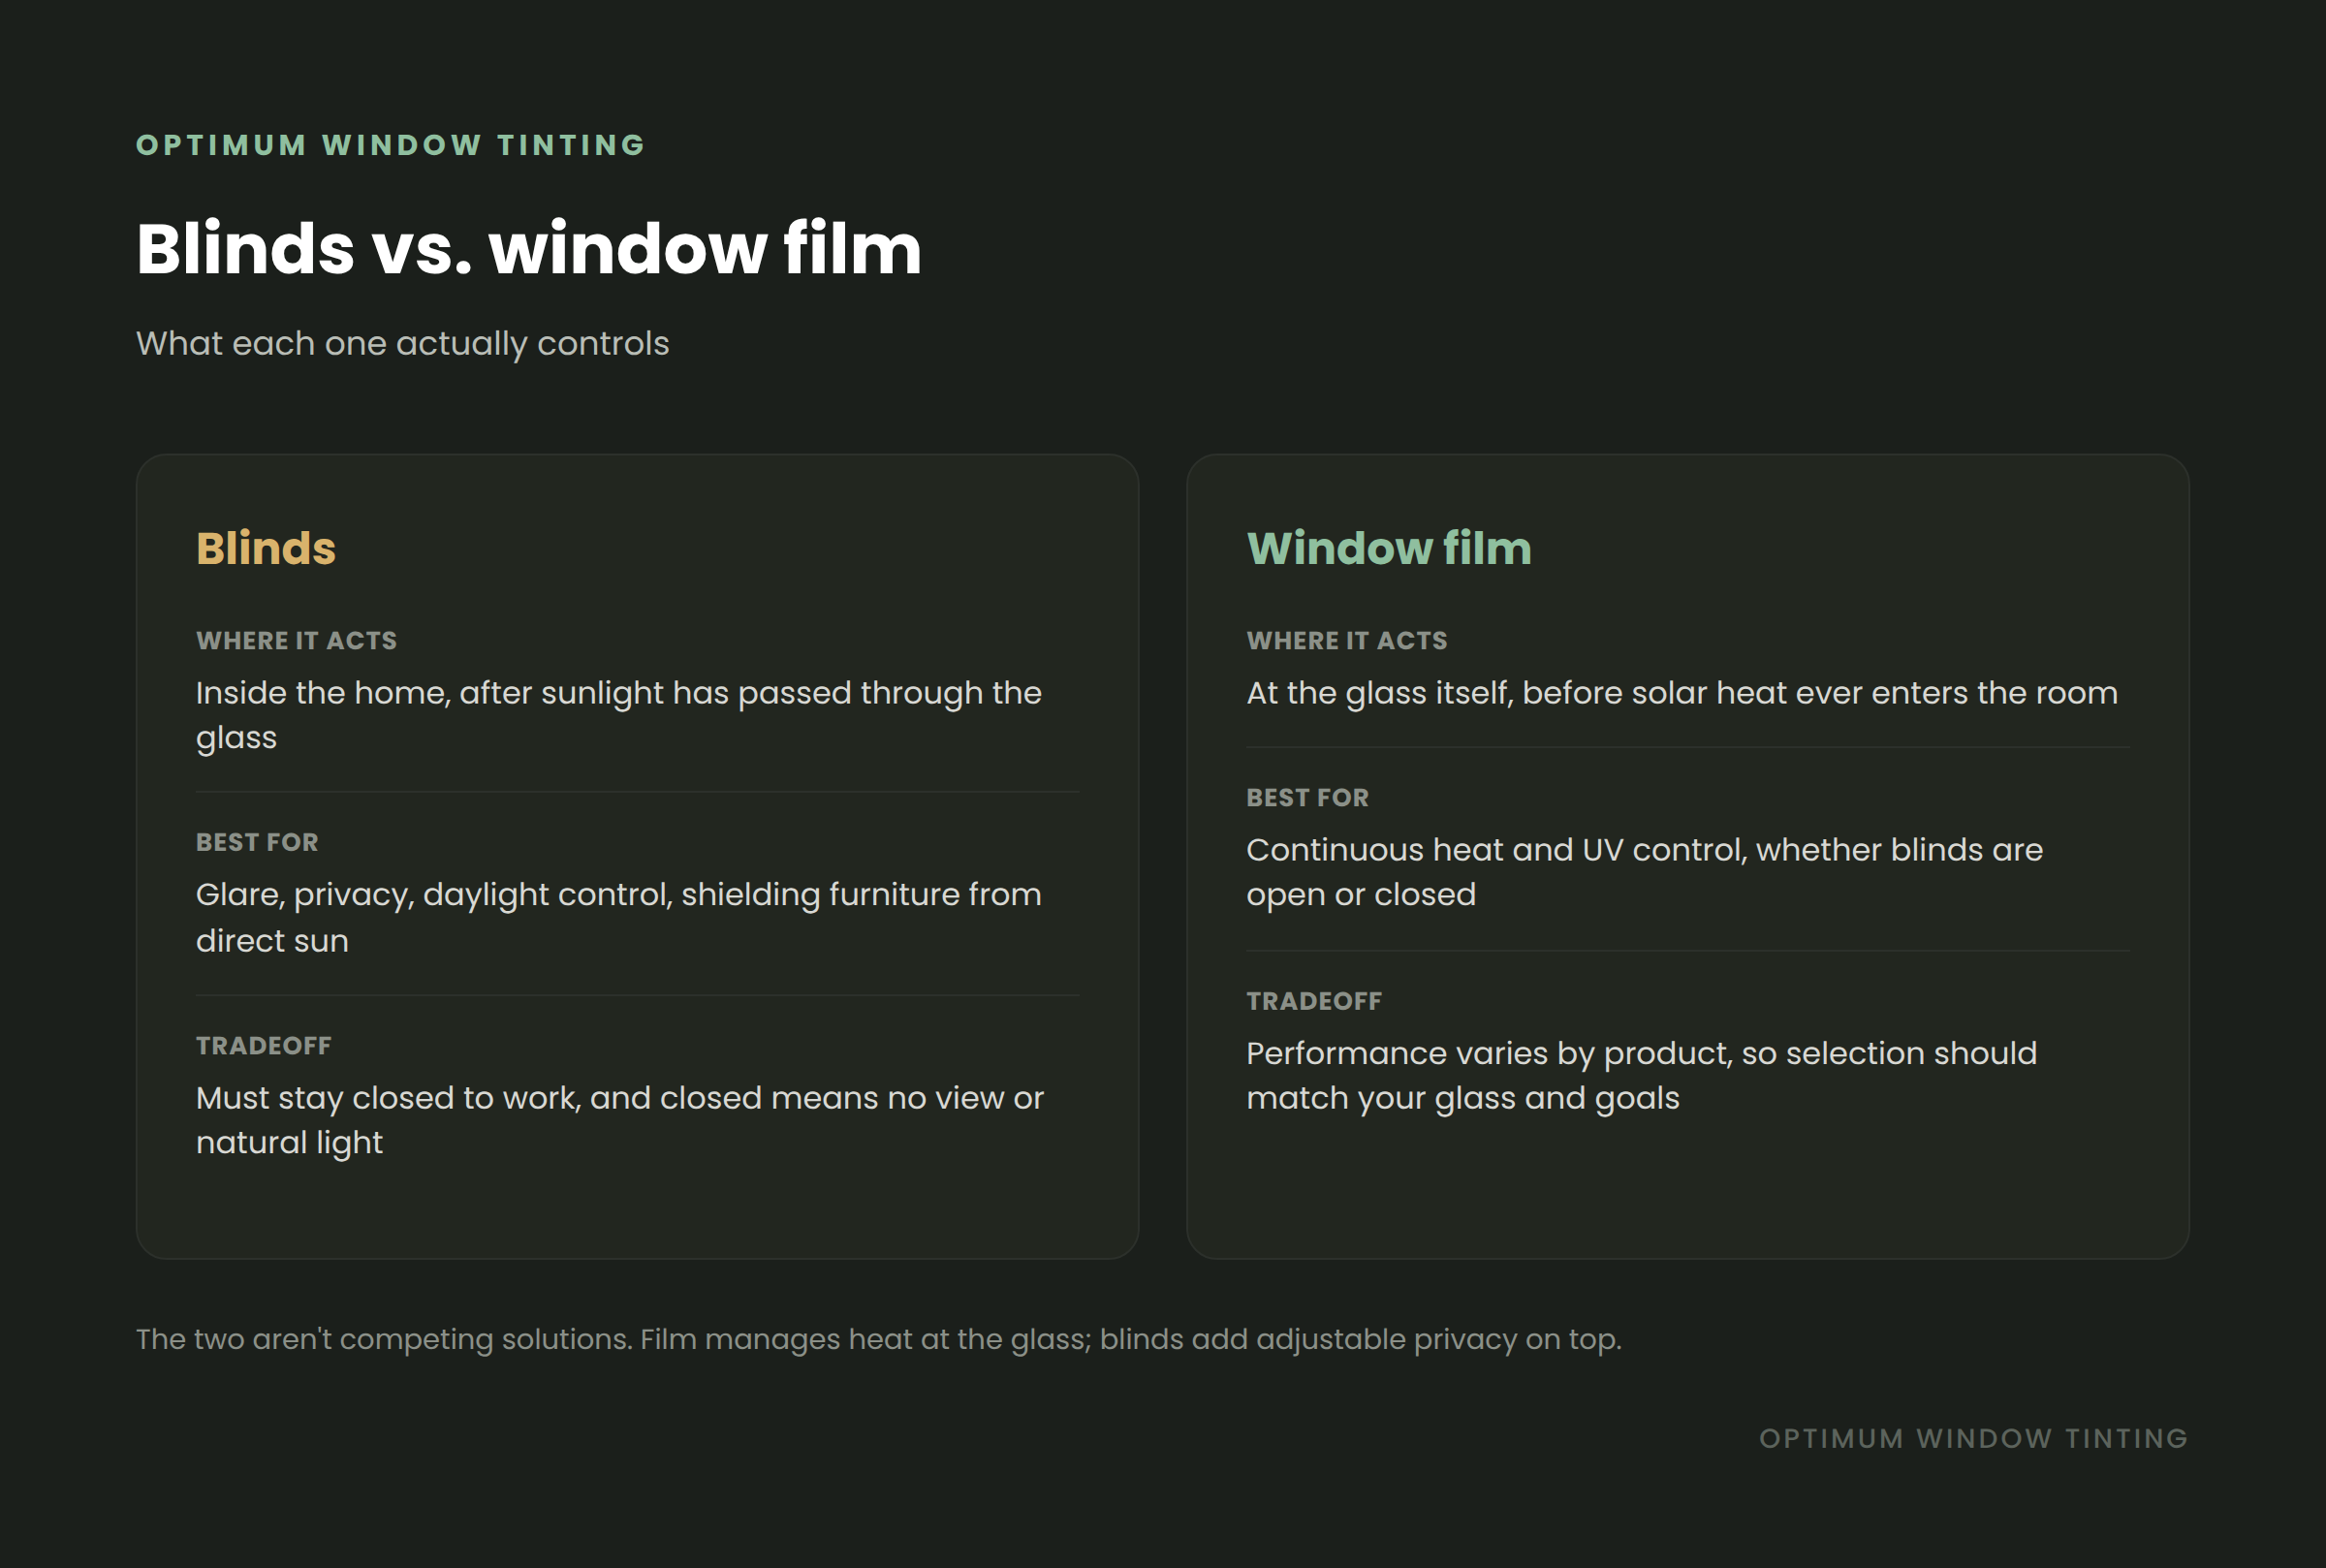Click 'The two aren't competing solutions' footnote
This screenshot has height=1568, width=2326.
384,1338
